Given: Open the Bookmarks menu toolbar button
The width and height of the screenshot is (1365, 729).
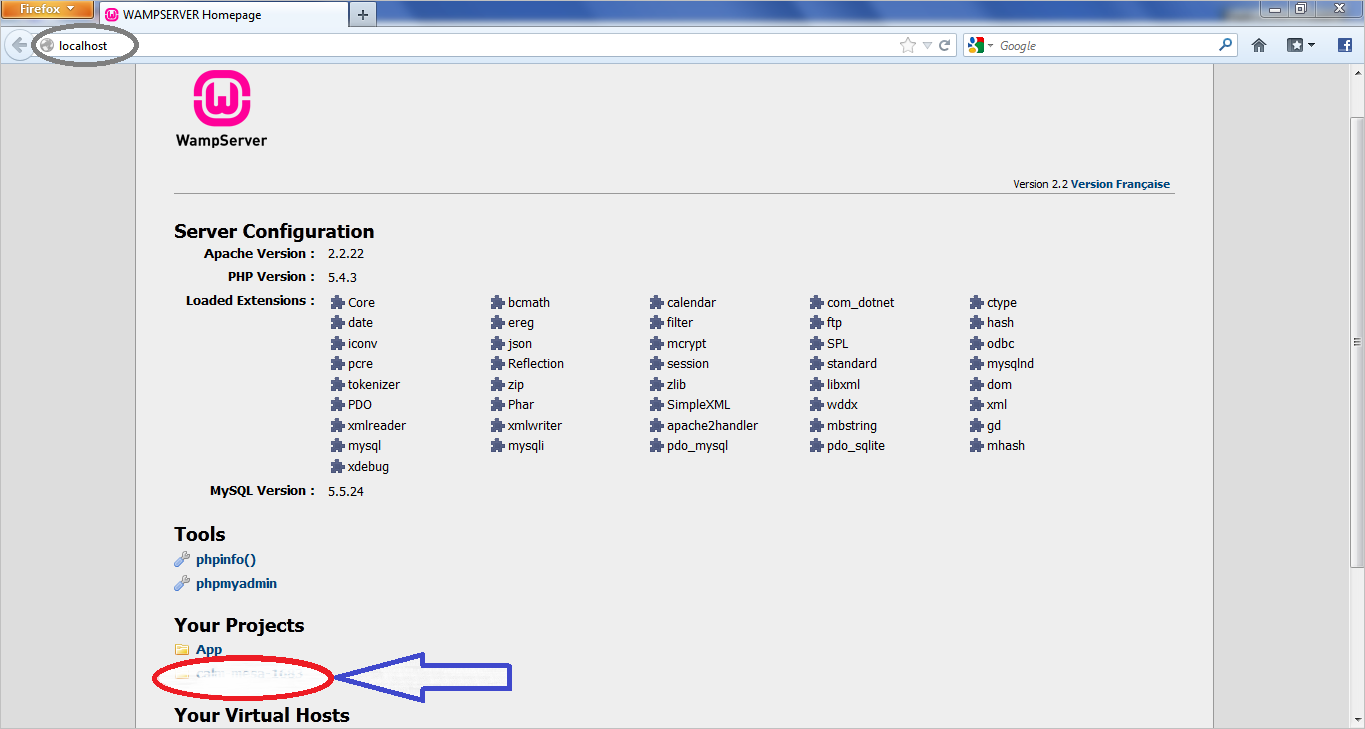Looking at the screenshot, I should [1301, 45].
